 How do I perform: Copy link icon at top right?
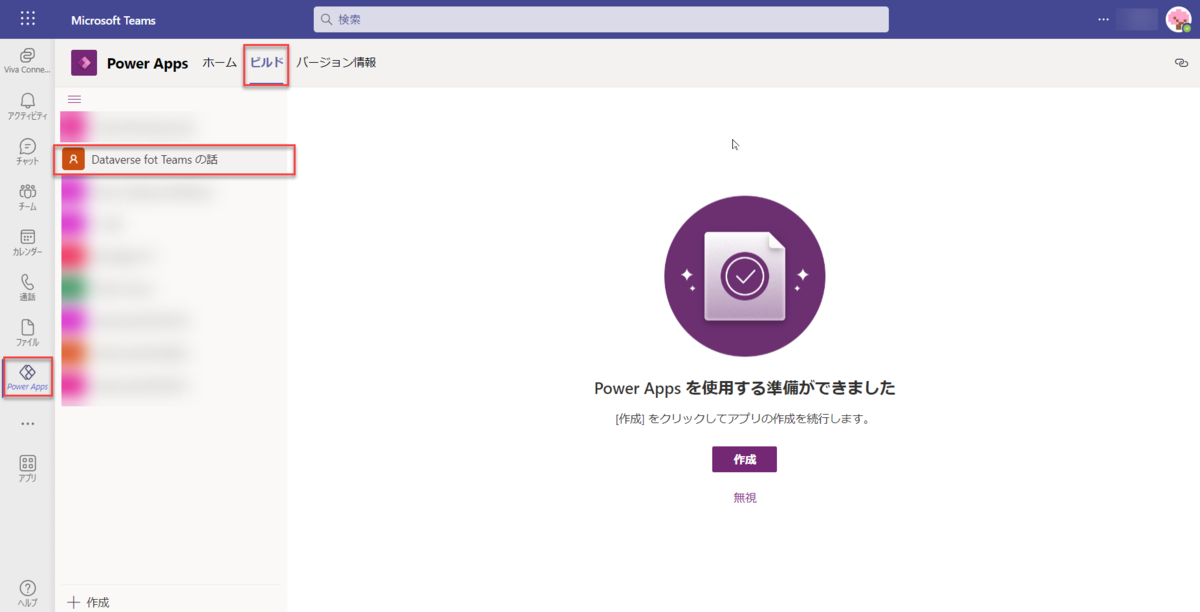[x=1181, y=63]
